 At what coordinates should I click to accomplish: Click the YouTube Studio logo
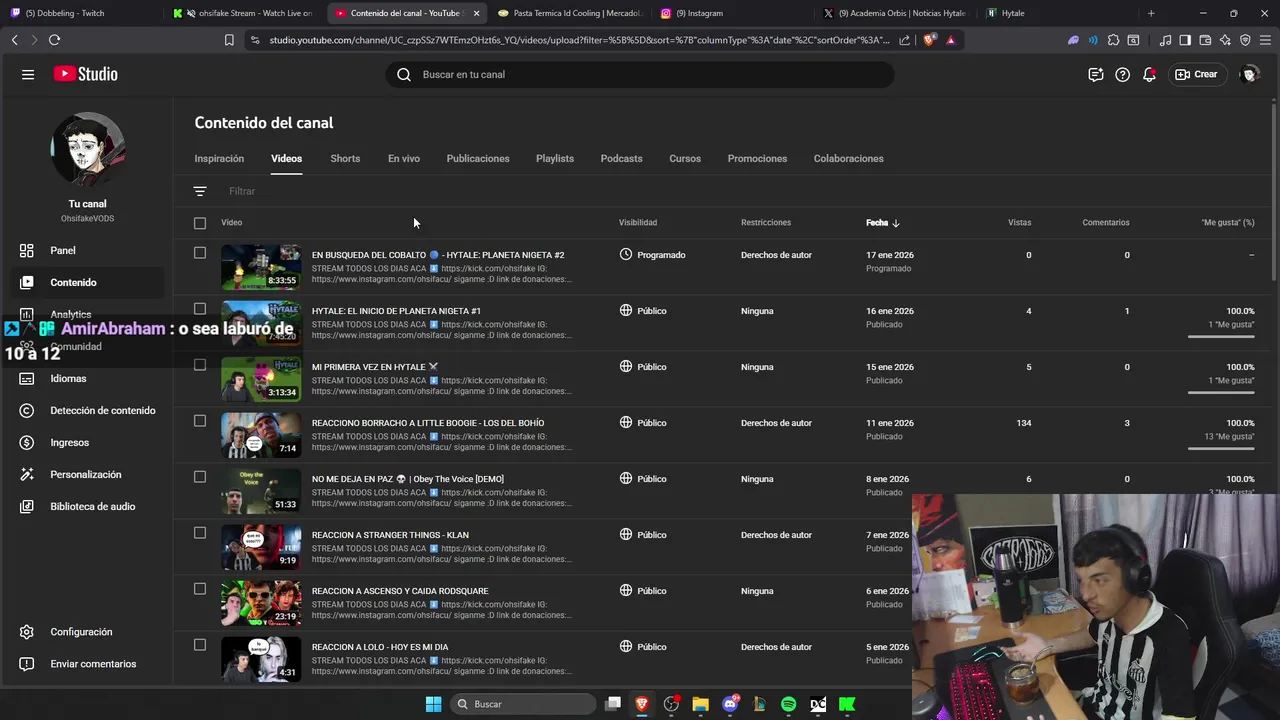[86, 74]
